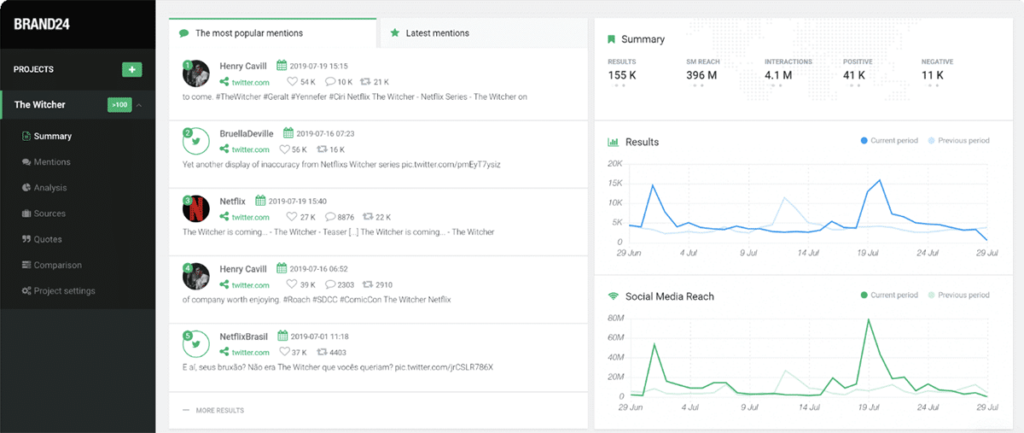This screenshot has height=433, width=1024.
Task: Click the Netflix logo avatar
Action: pyautogui.click(x=196, y=208)
